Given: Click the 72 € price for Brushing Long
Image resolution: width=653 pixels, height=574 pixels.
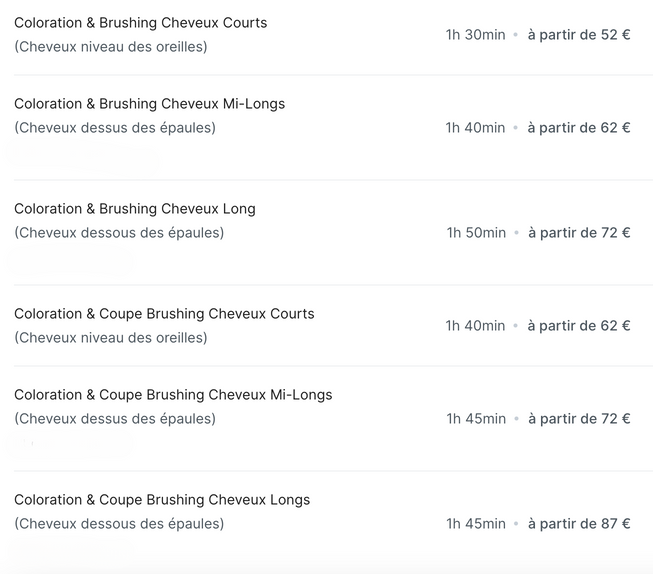Looking at the screenshot, I should pos(579,232).
